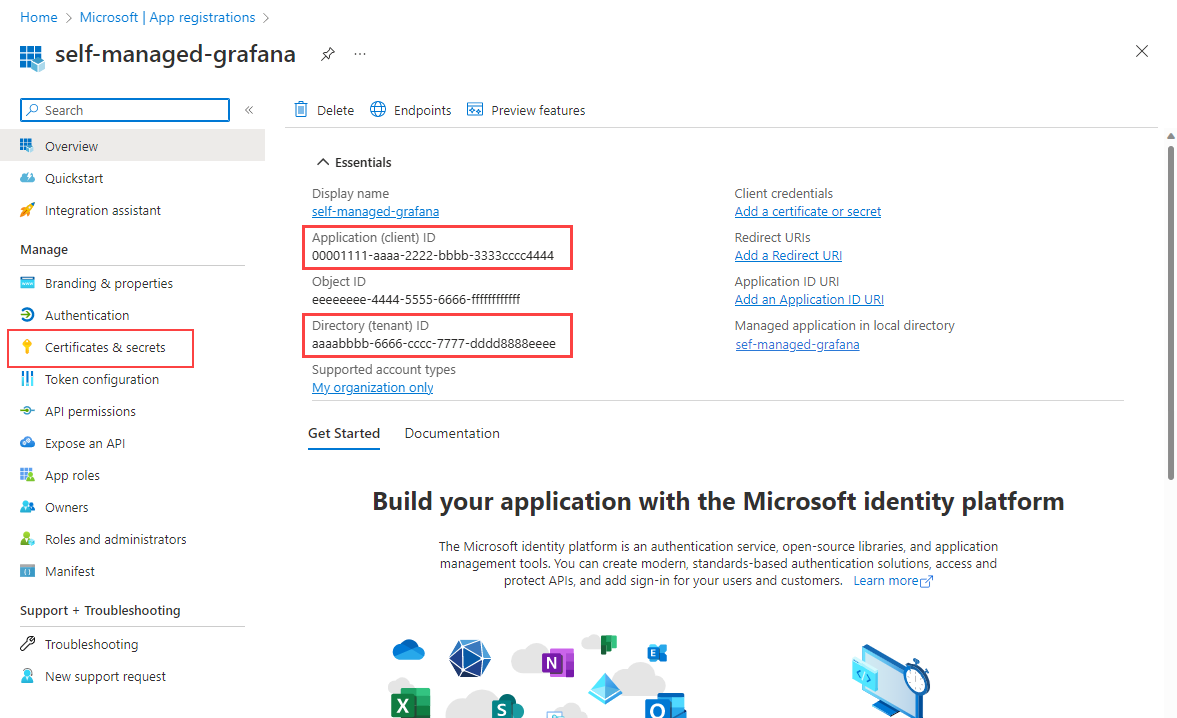Click the app registration grid icon
Viewport: 1177px width, 718px height.
coord(32,58)
